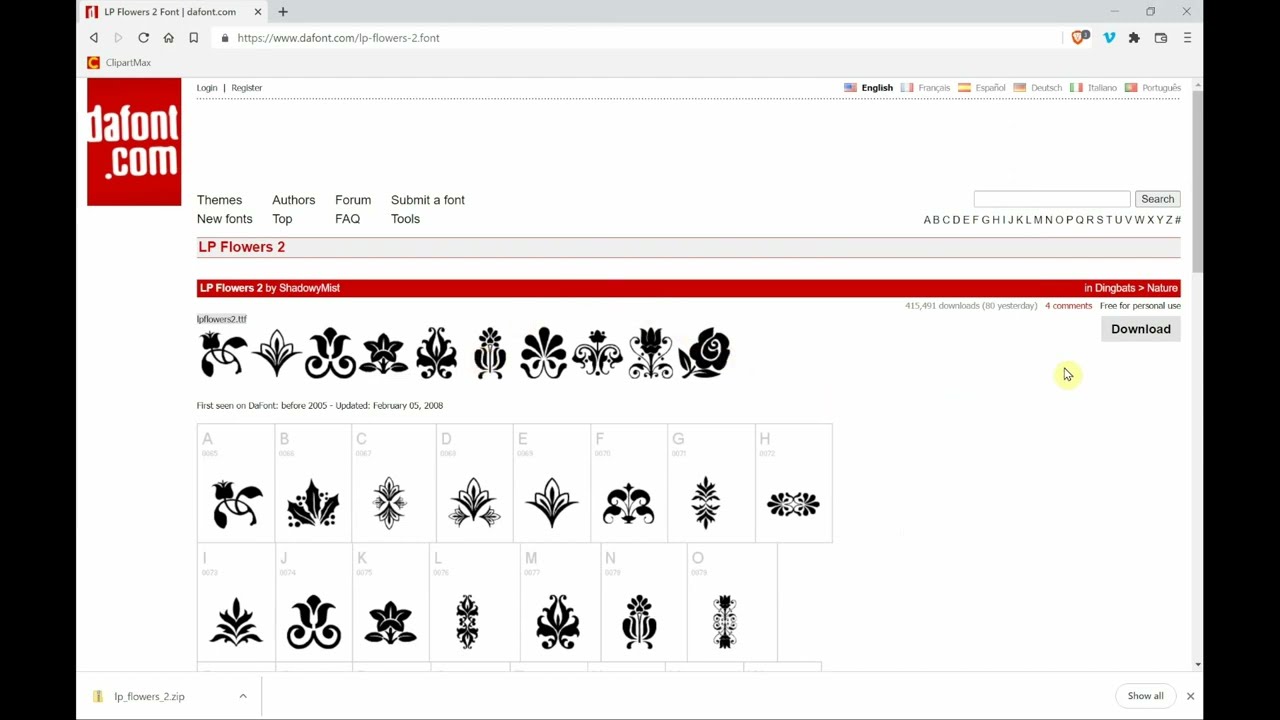Screen dimensions: 1280x720
Task: Open the browser wallet icon
Action: pyautogui.click(x=1161, y=38)
